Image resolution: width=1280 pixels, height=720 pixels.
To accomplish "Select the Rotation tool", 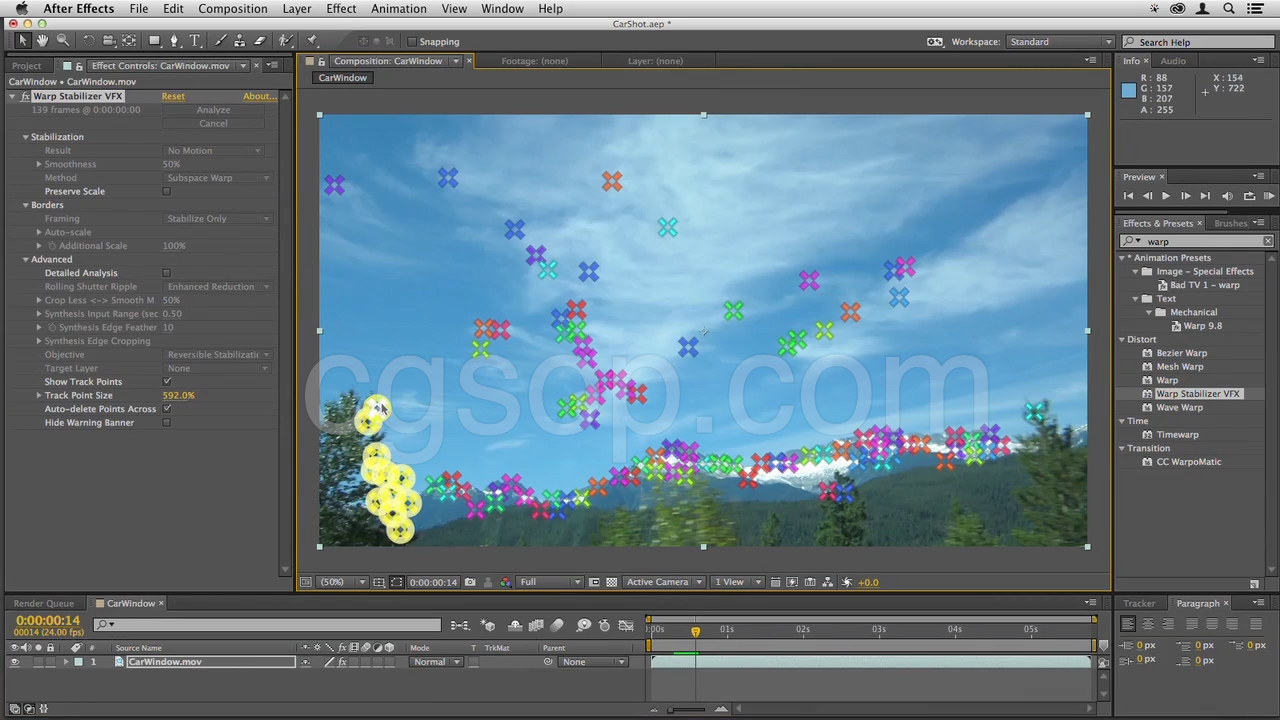I will (88, 41).
